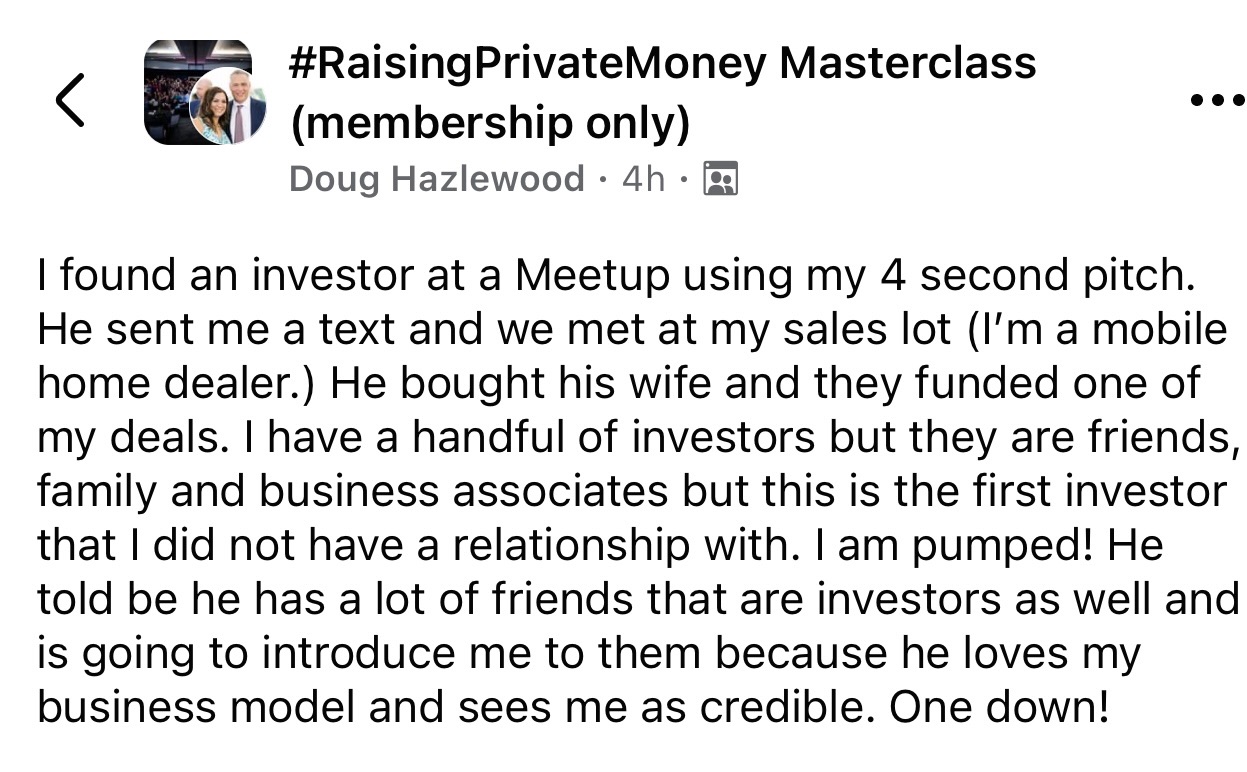The width and height of the screenshot is (1247, 772).
Task: Click the closing text 'One down!'
Action: tap(998, 707)
